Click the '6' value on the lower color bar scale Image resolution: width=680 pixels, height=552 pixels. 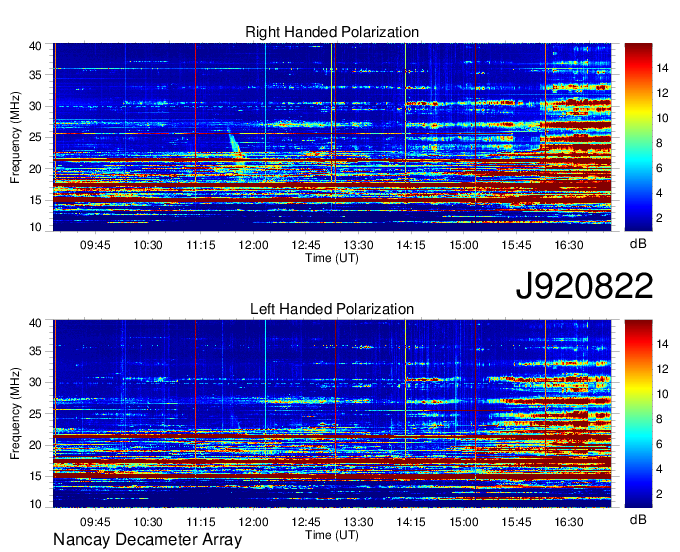659,444
